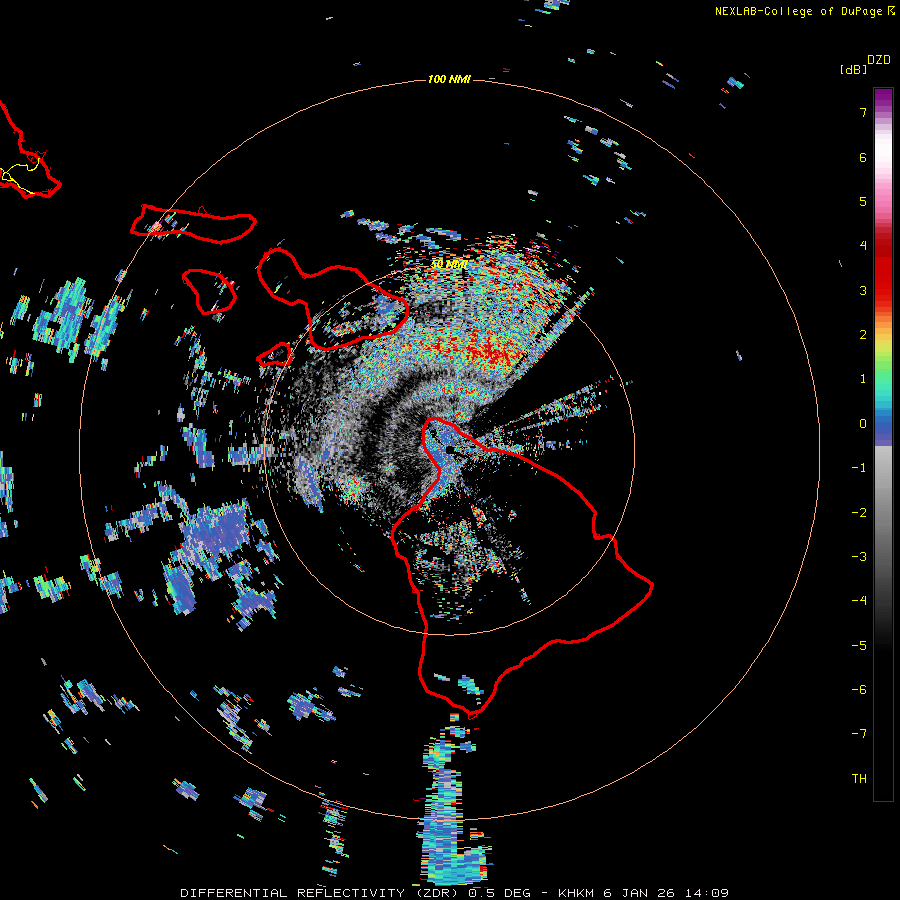Click the 0 value on the dB scale
900x900 pixels.
pyautogui.click(x=863, y=424)
